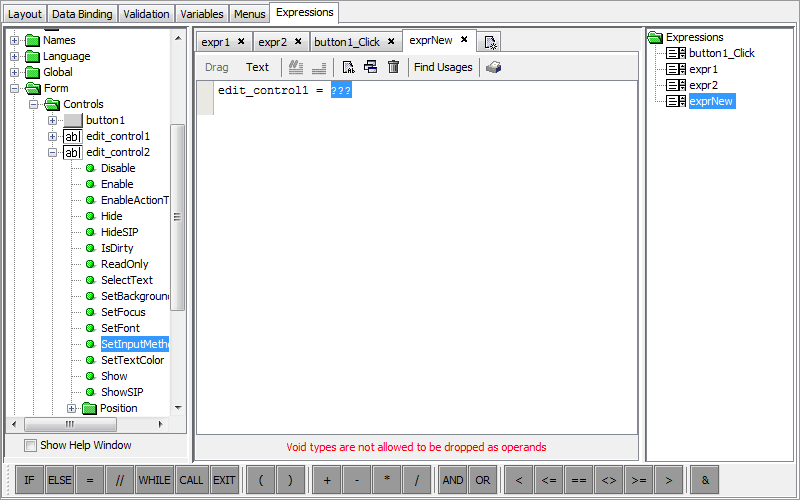
Task: Click the trash delete icon in toolbar
Action: pos(393,67)
